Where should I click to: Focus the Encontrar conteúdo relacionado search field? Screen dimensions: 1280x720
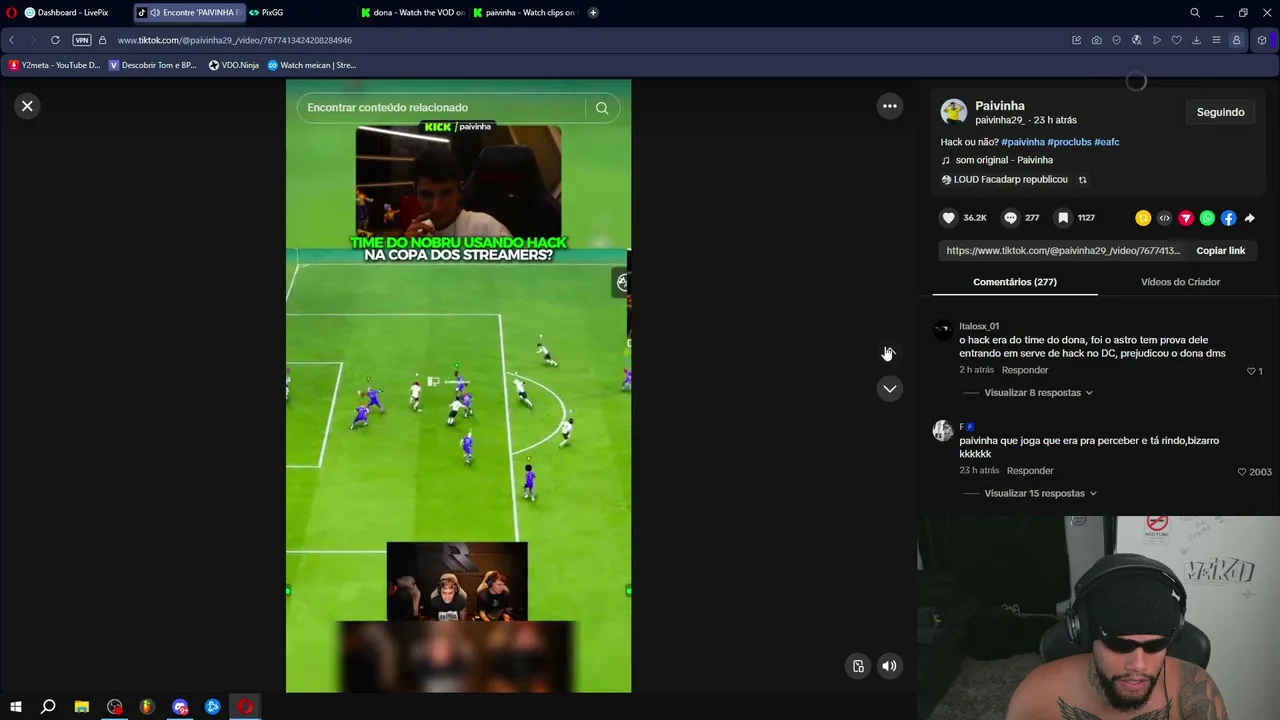coord(442,108)
